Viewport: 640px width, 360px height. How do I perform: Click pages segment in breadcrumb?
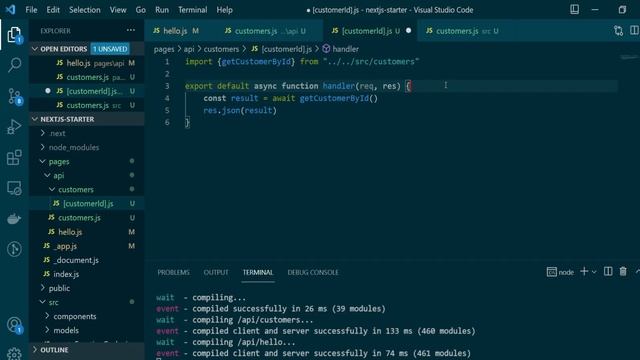tap(164, 49)
